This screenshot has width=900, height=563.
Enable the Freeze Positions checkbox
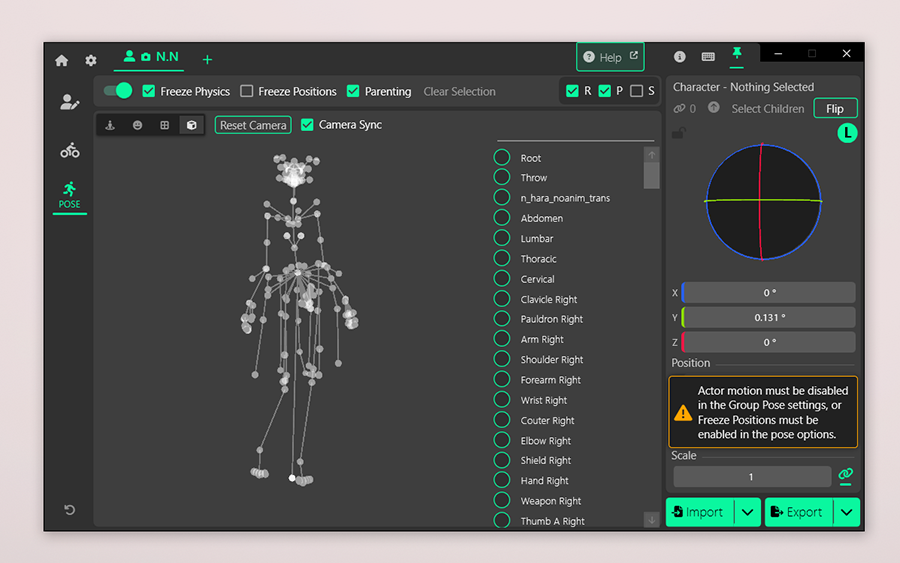pyautogui.click(x=247, y=91)
